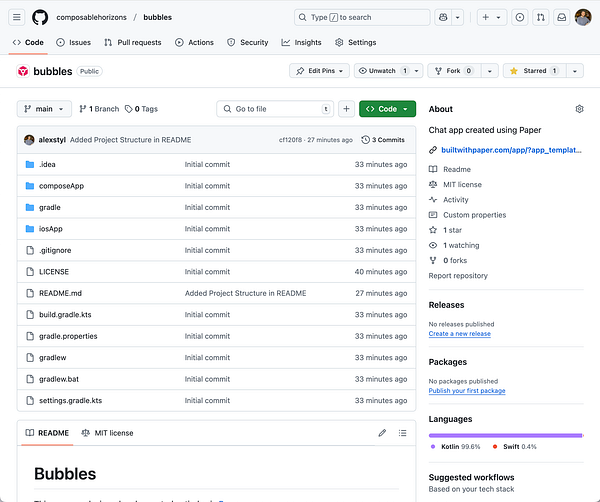Viewport: 600px width, 502px height.
Task: Open the Activity sidebar link
Action: tap(455, 200)
